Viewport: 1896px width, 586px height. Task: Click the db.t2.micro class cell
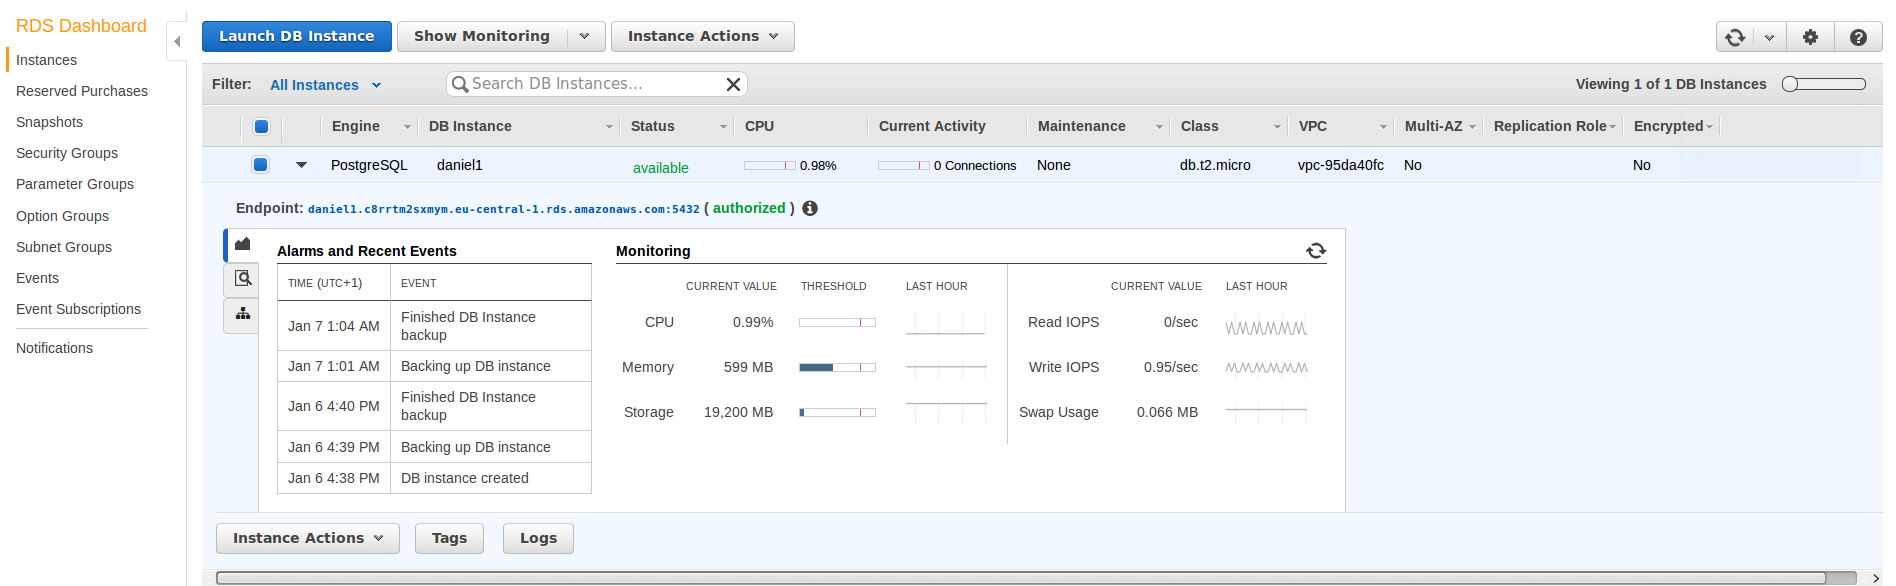coord(1215,165)
